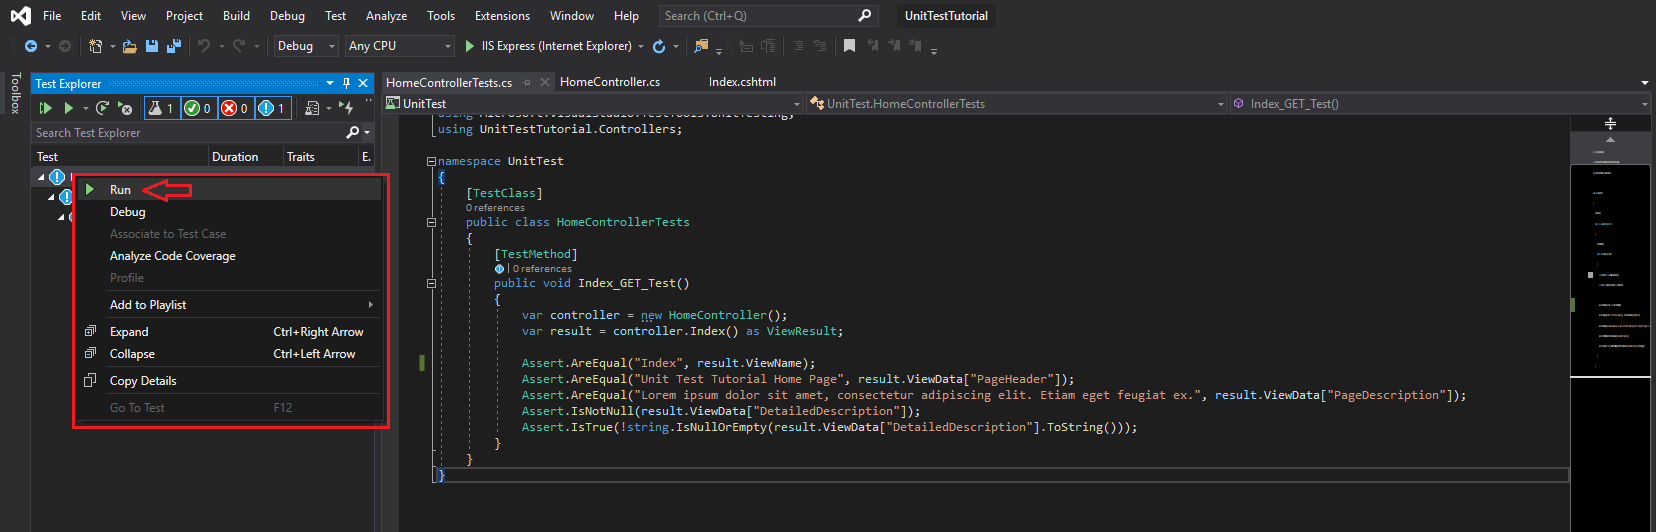Open the File menu
Viewport: 1656px width, 532px height.
(52, 16)
